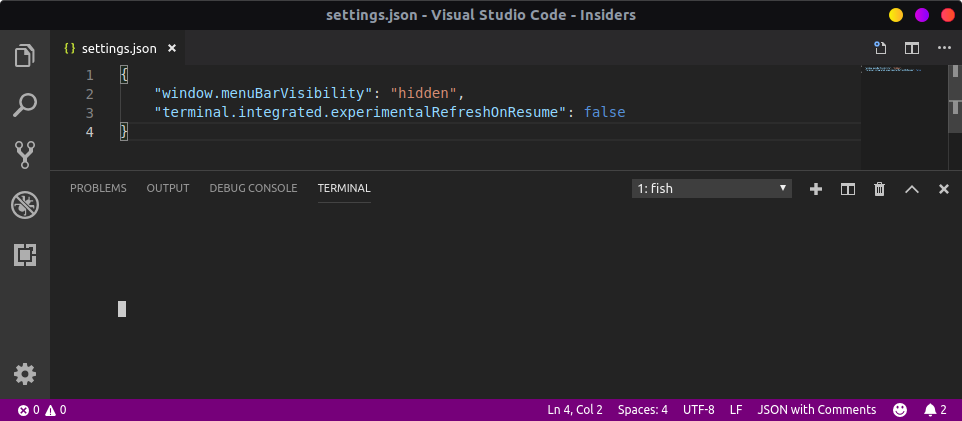Open Source Control view

click(25, 155)
